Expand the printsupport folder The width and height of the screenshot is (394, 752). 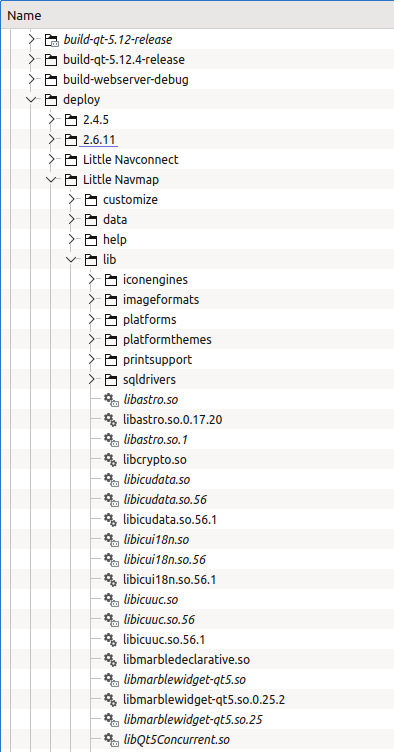coord(92,359)
